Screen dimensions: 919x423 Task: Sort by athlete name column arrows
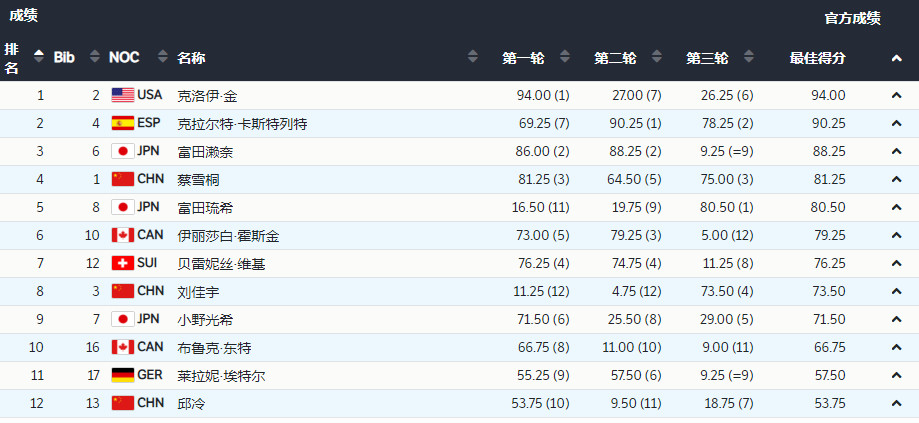473,57
